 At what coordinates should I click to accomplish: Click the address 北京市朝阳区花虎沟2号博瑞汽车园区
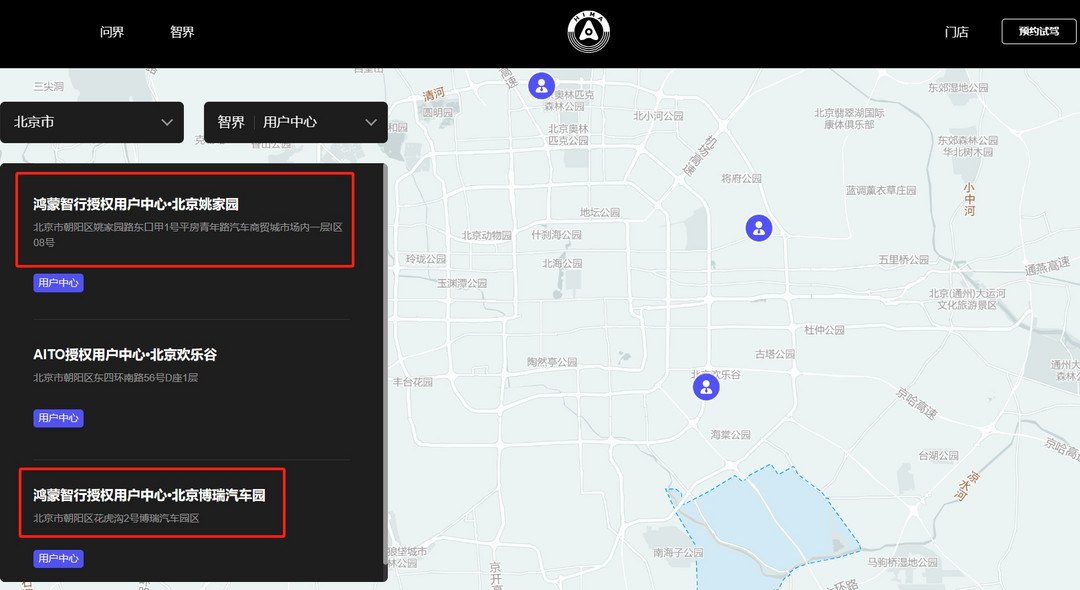click(x=116, y=518)
